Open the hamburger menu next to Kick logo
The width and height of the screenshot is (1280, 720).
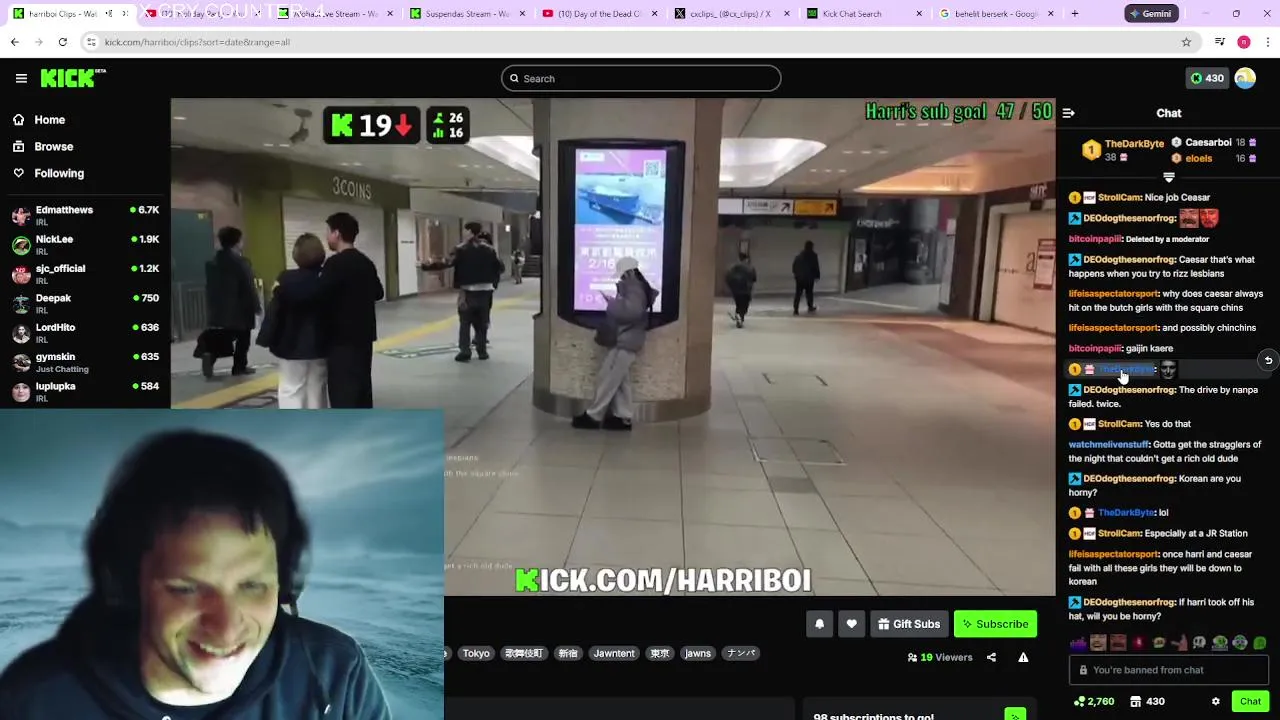click(x=21, y=78)
